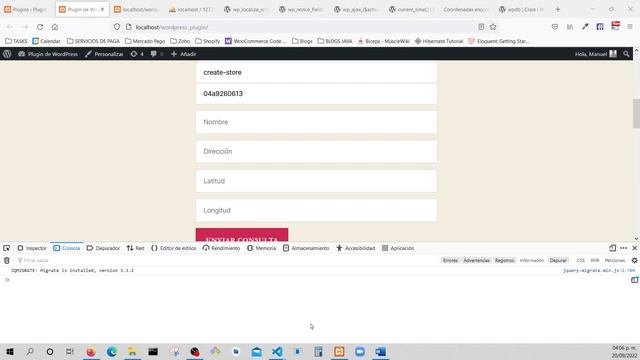Switch to the Red devtools tab
The height and width of the screenshot is (360, 640).
click(x=136, y=248)
